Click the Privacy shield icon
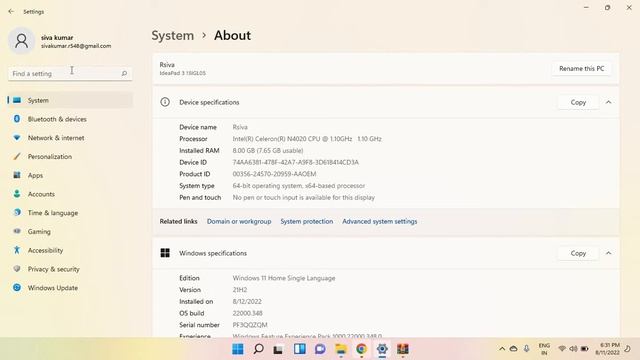Image resolution: width=640 pixels, height=360 pixels. (17, 269)
